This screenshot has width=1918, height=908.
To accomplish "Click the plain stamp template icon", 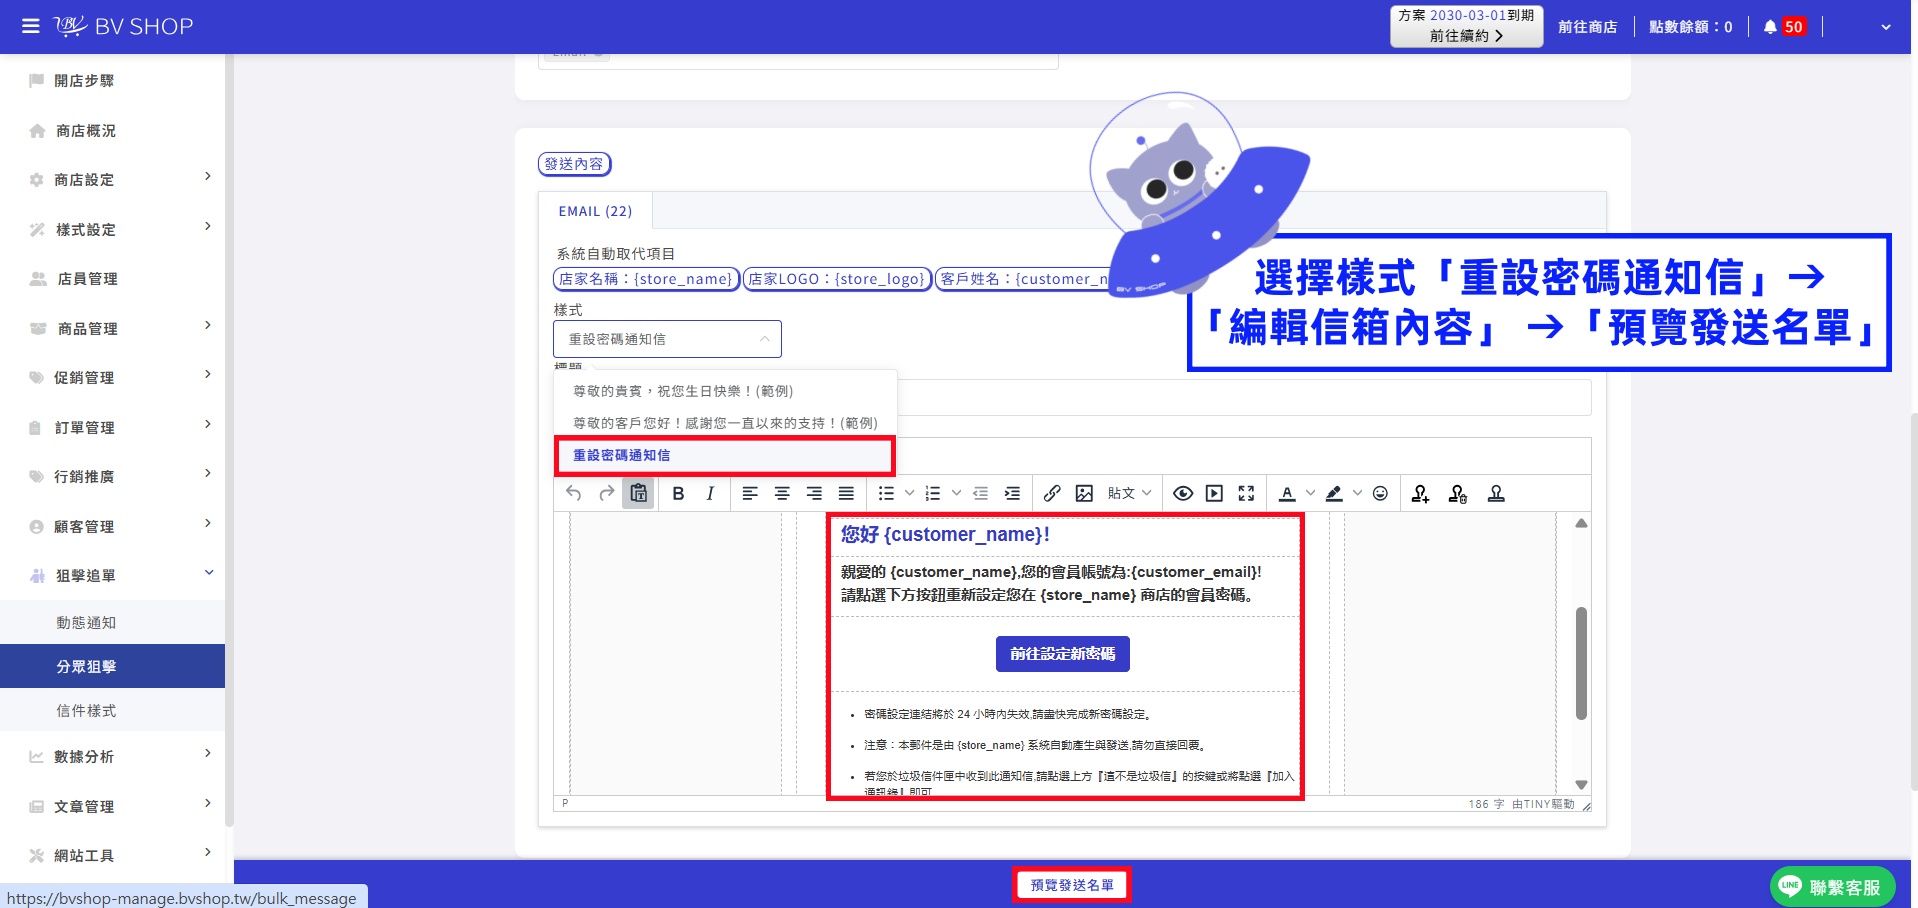I will [x=1496, y=493].
